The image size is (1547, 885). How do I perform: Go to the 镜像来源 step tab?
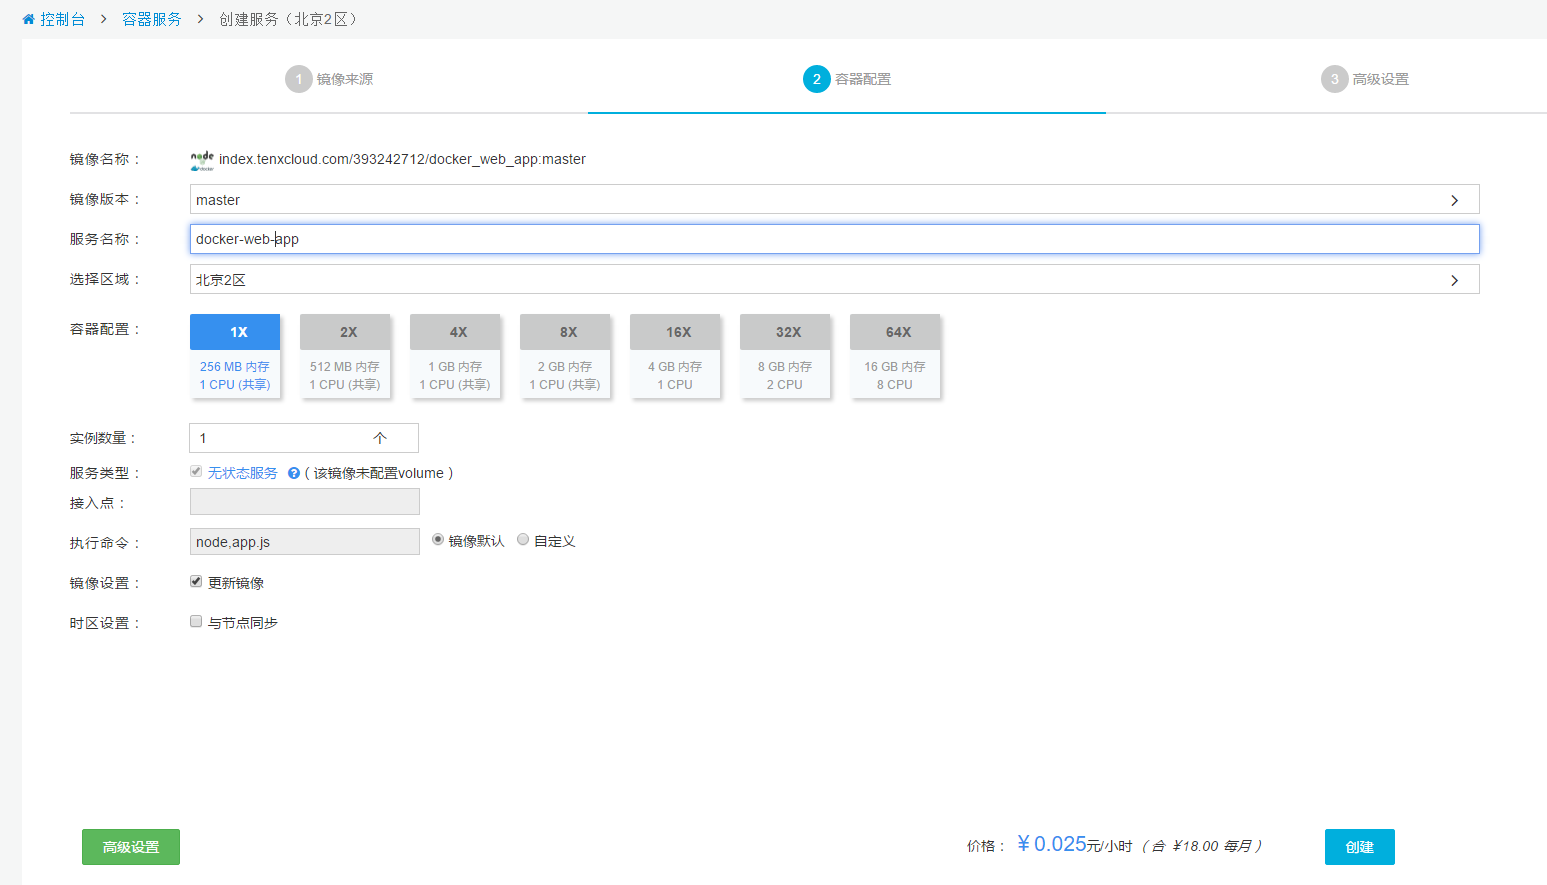329,79
